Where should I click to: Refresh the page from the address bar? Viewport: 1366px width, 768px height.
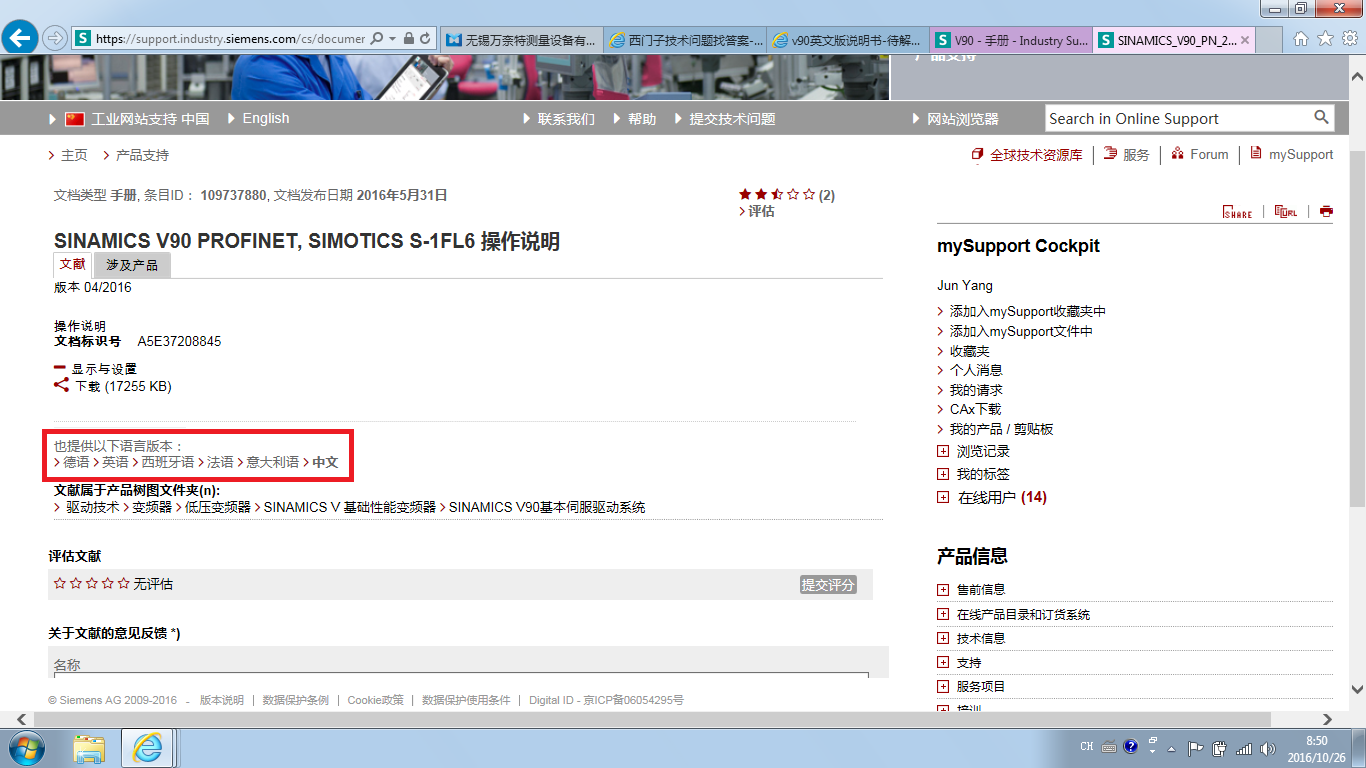coord(426,39)
